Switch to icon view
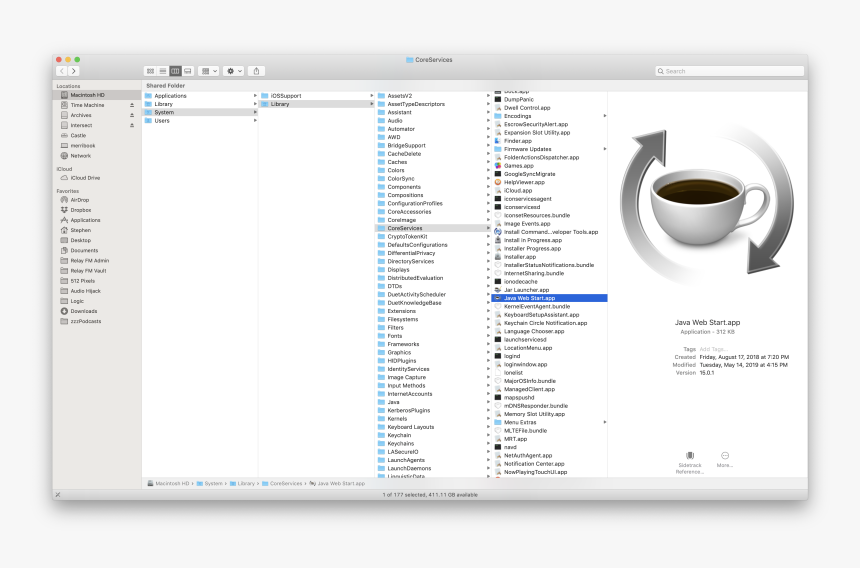 [x=150, y=71]
